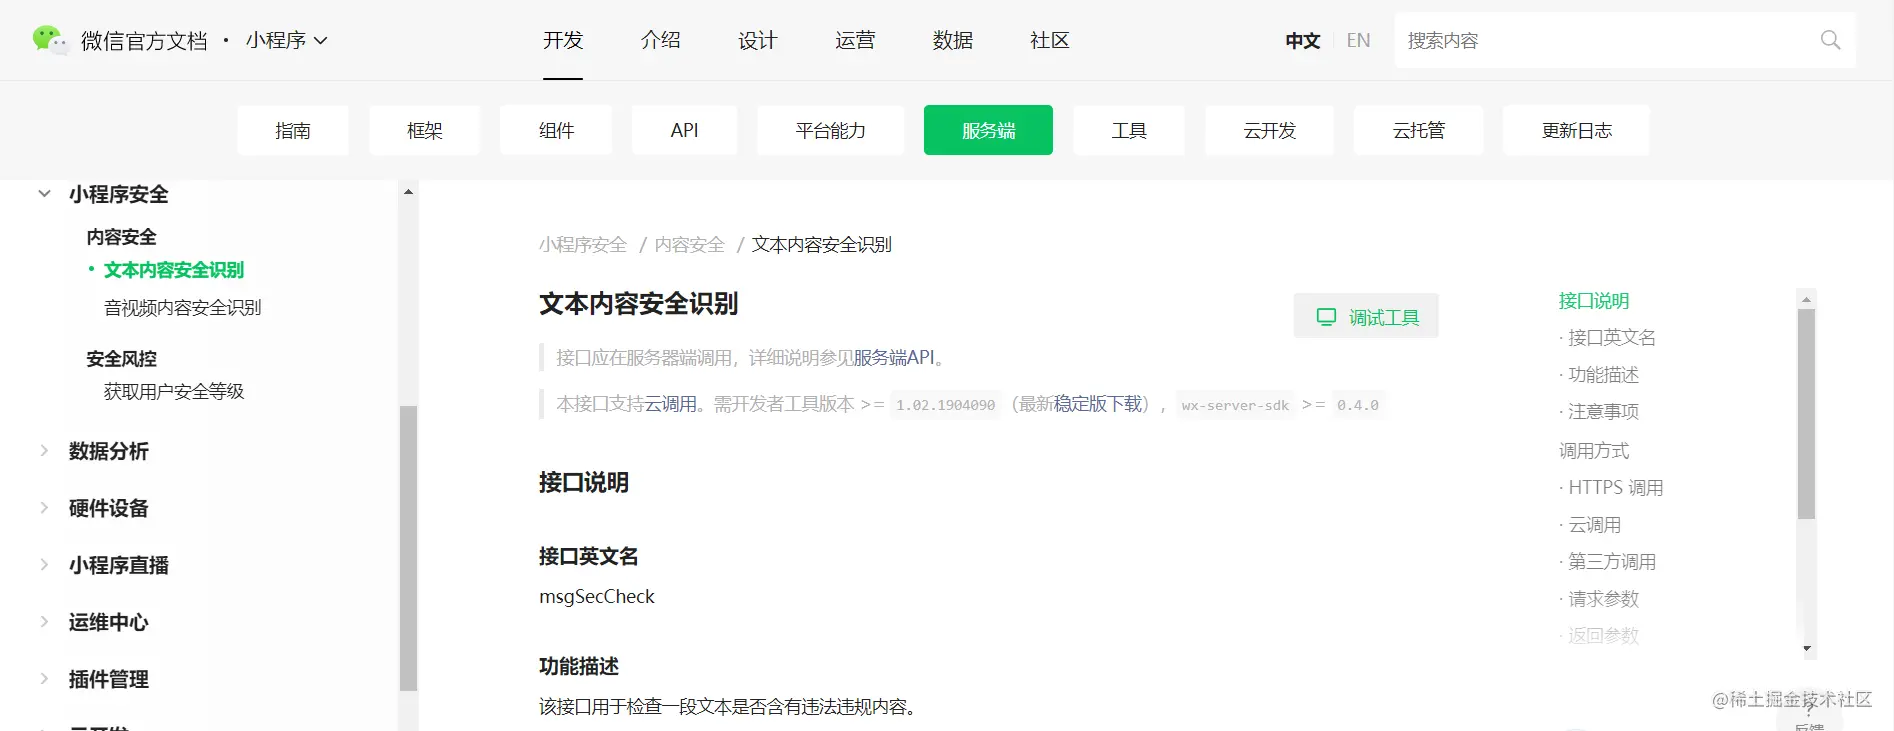Screen dimensions: 1894x731
Task: Focus the 搜索内容 search field
Action: click(x=1625, y=40)
